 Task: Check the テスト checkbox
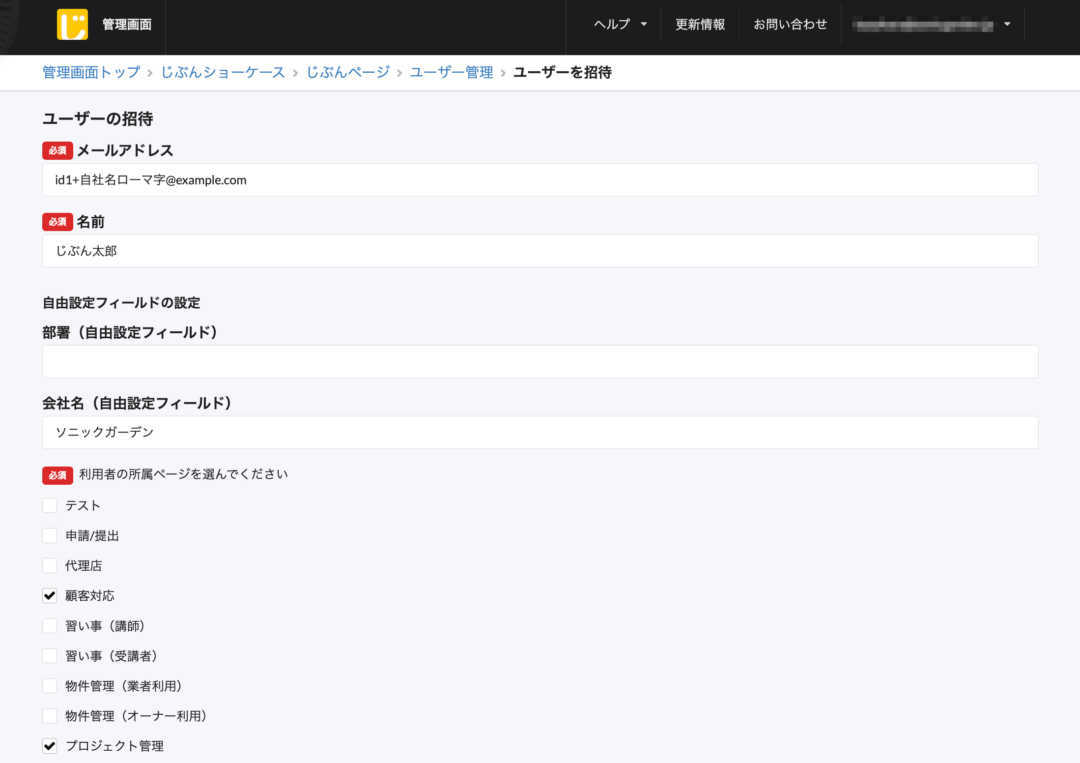tap(50, 506)
